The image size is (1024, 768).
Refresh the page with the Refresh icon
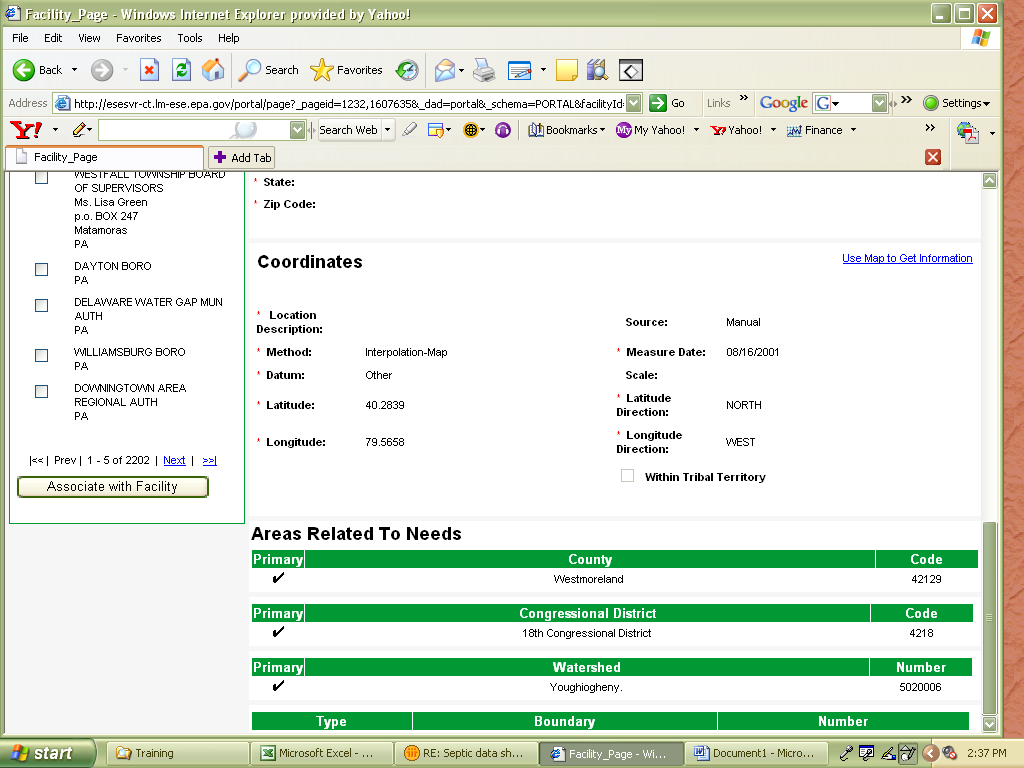[x=181, y=70]
